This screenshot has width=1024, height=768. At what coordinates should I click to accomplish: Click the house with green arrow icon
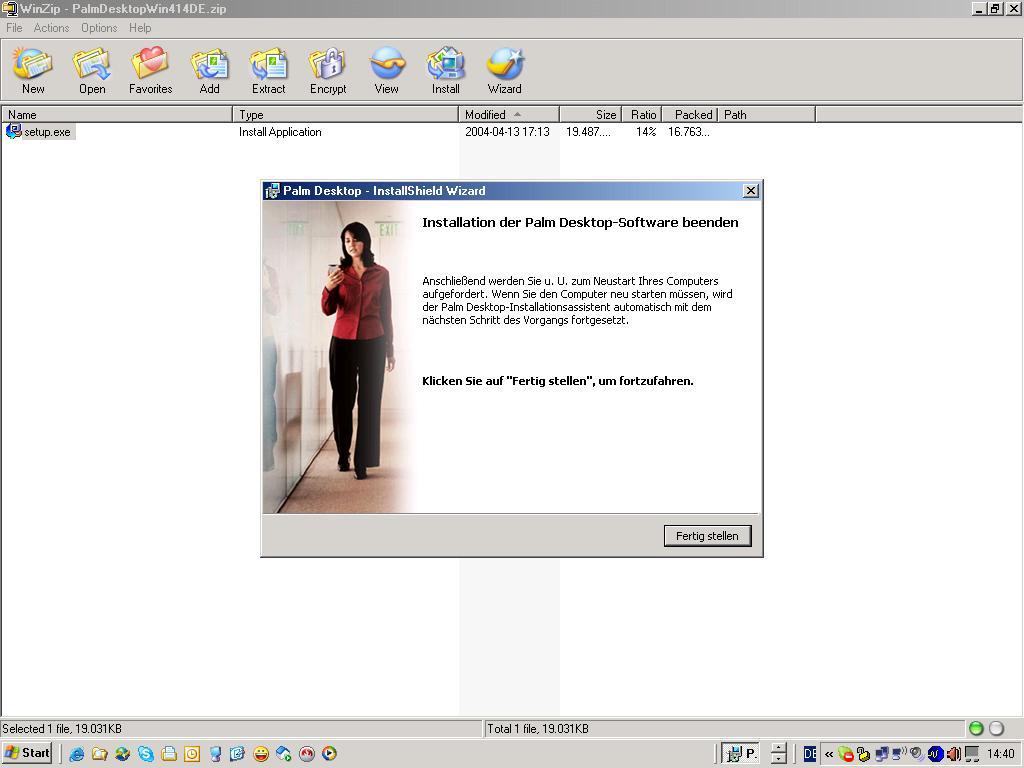tap(283, 754)
